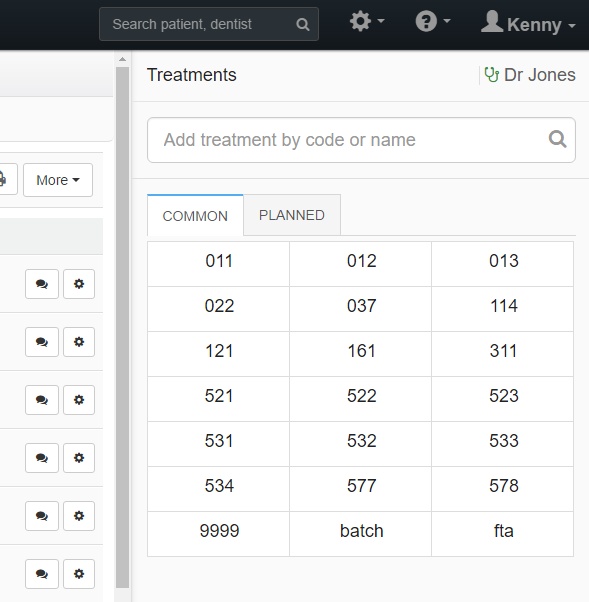Select the batch treatment cell

click(361, 534)
